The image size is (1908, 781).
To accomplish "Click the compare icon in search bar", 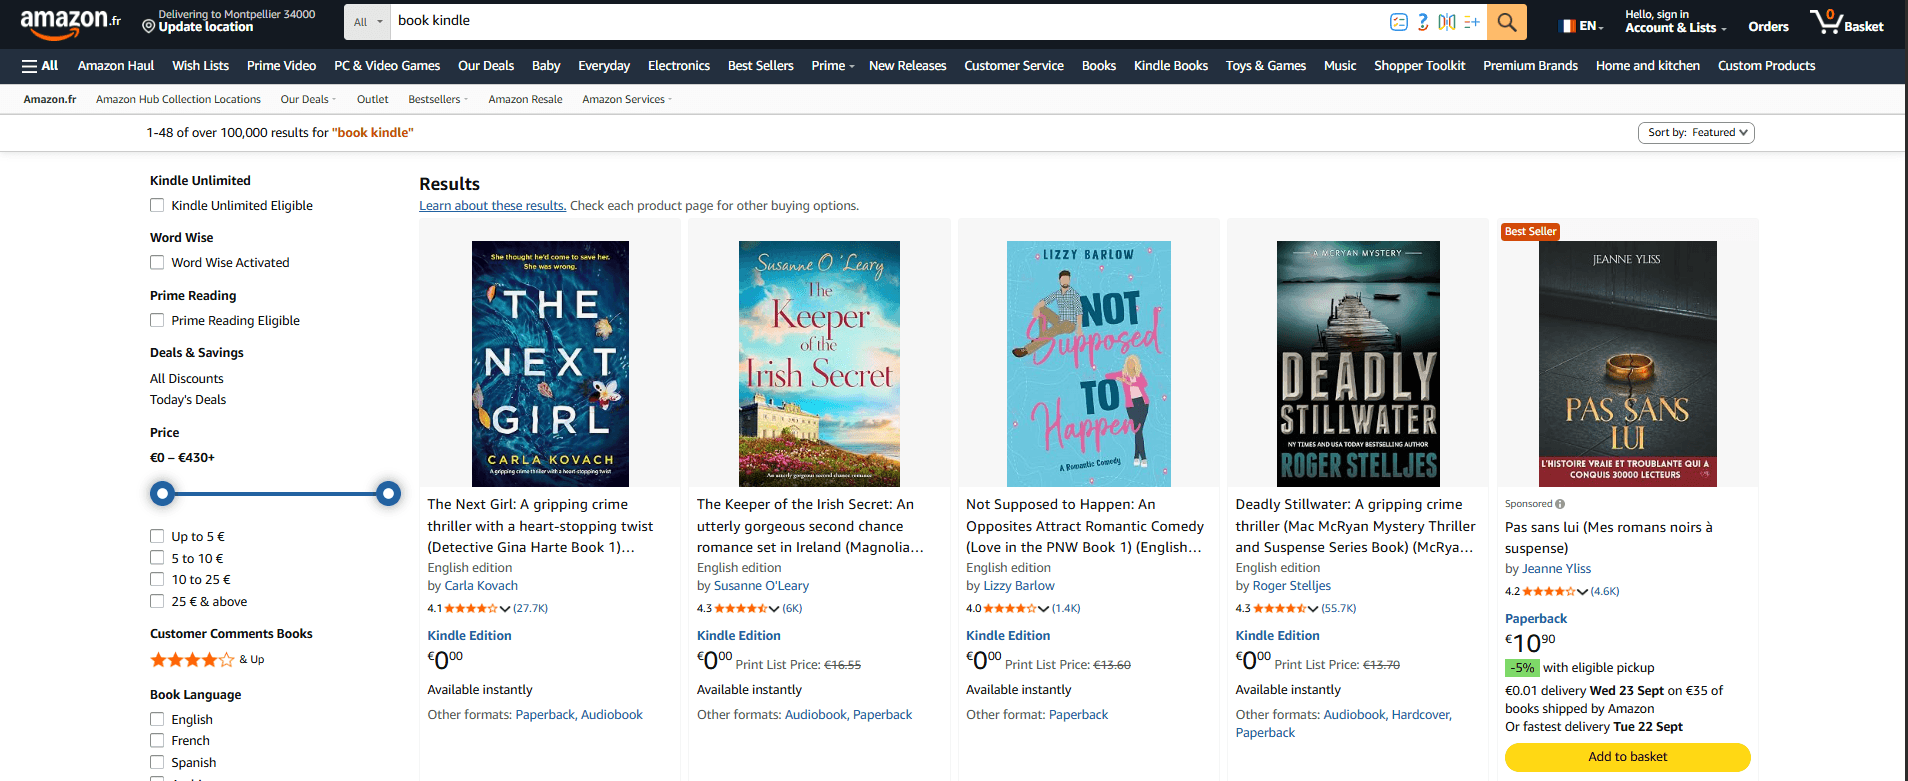I will pos(1447,22).
